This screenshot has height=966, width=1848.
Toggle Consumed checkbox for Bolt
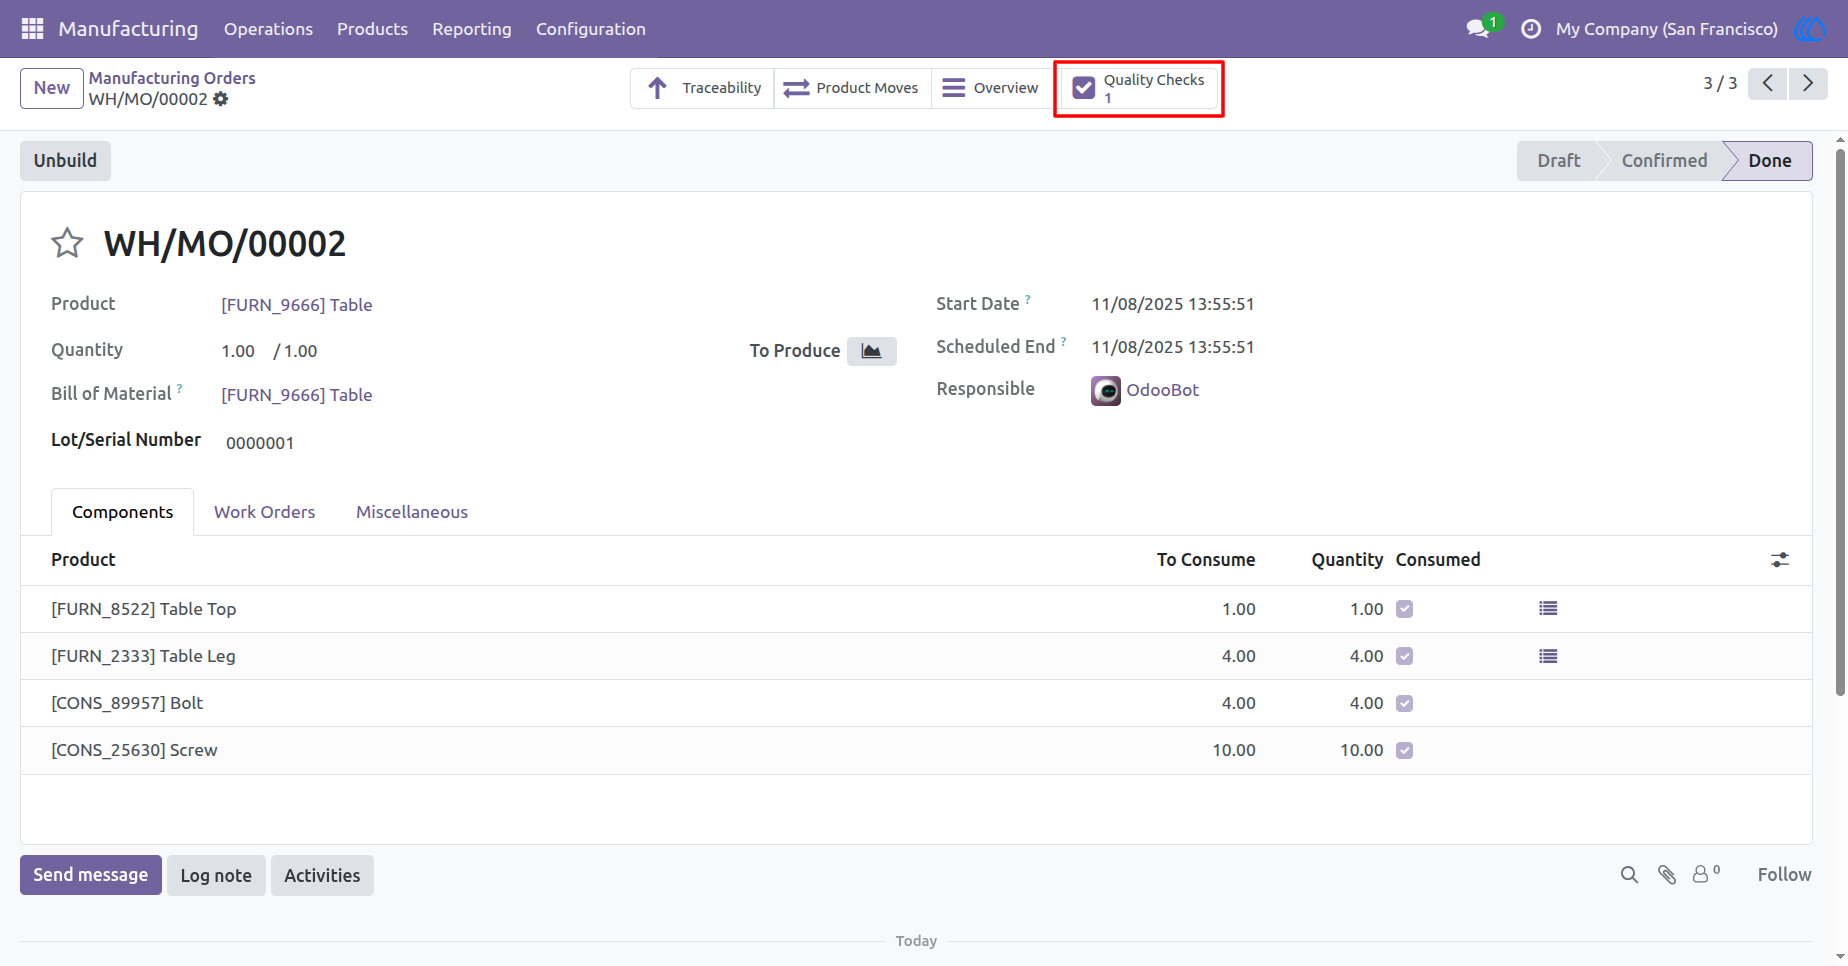tap(1404, 703)
